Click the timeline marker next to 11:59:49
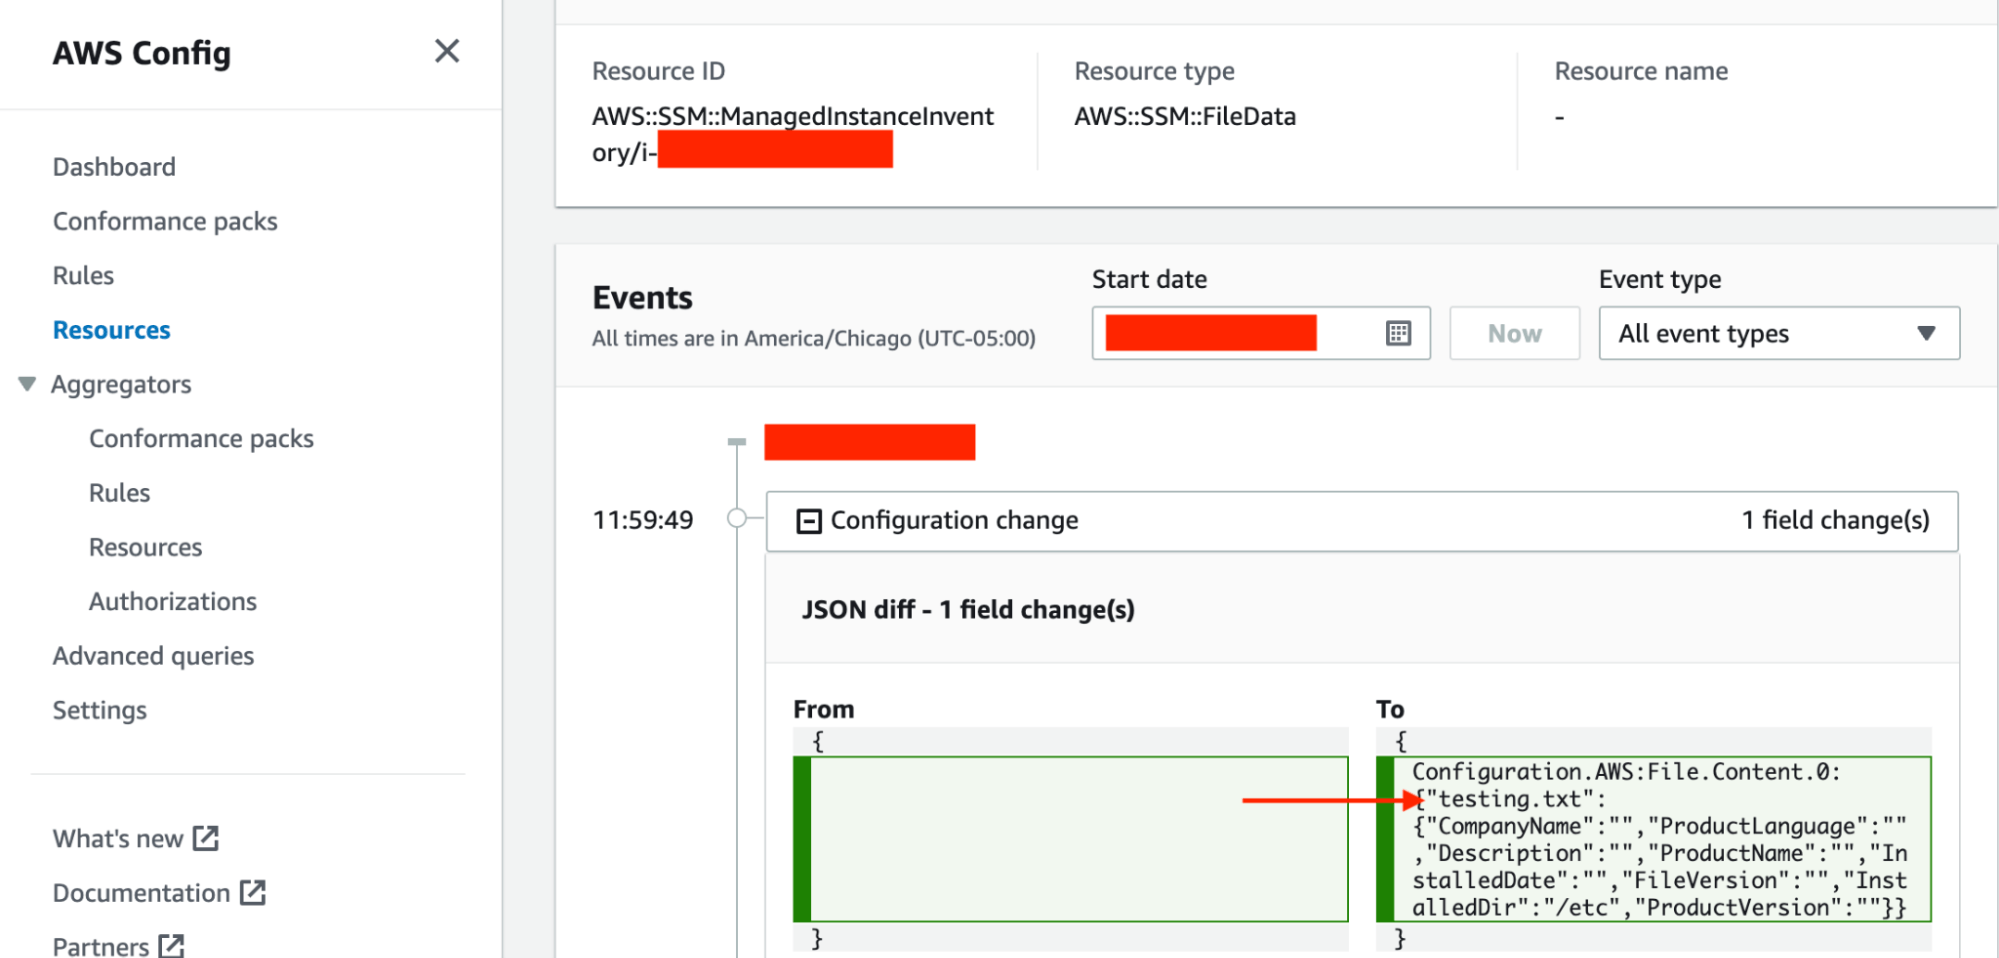 [x=738, y=517]
